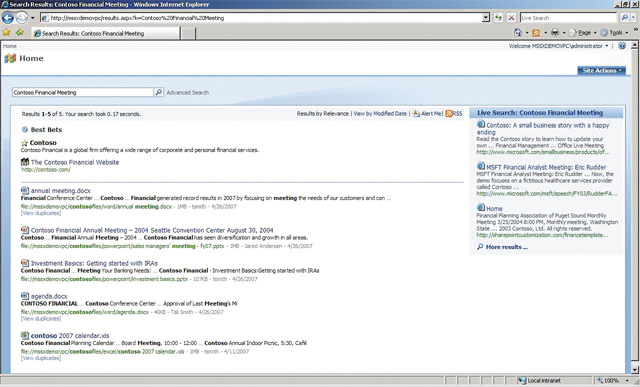Stop loading with the red X icon
Image resolution: width=640 pixels, height=387 pixels.
511,18
